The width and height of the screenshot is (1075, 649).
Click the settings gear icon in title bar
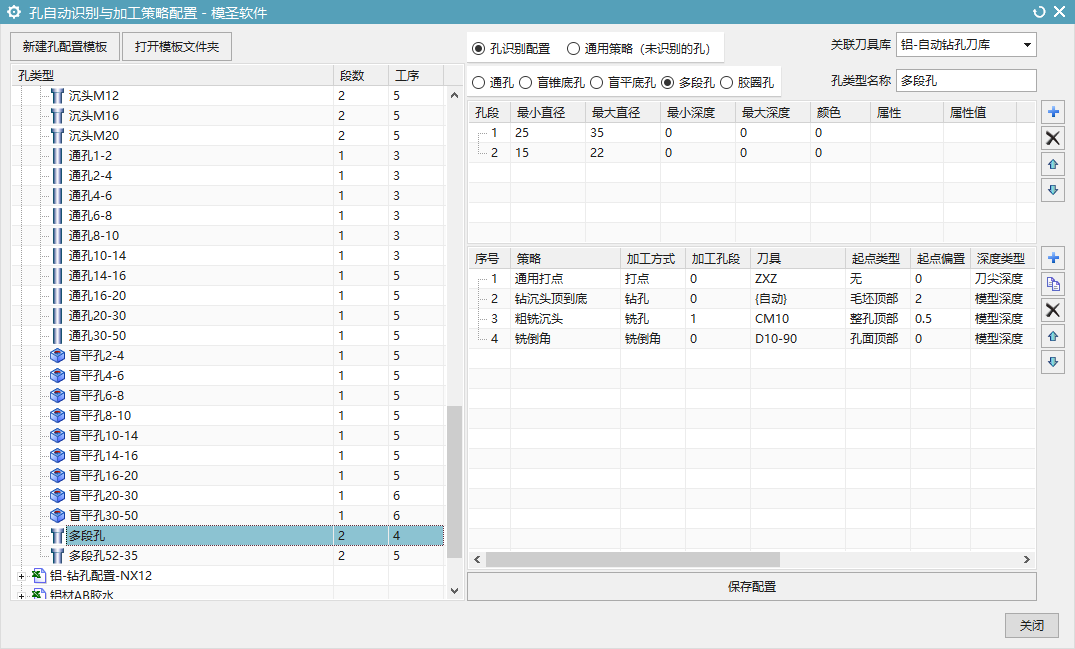[14, 12]
